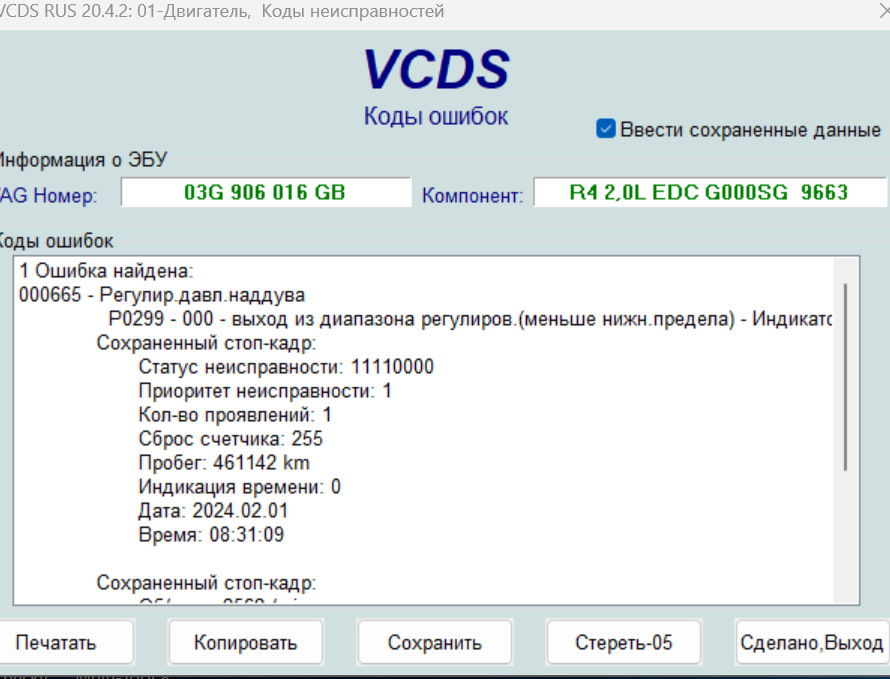Select the P0299 - 000 fault description line

pos(470,319)
